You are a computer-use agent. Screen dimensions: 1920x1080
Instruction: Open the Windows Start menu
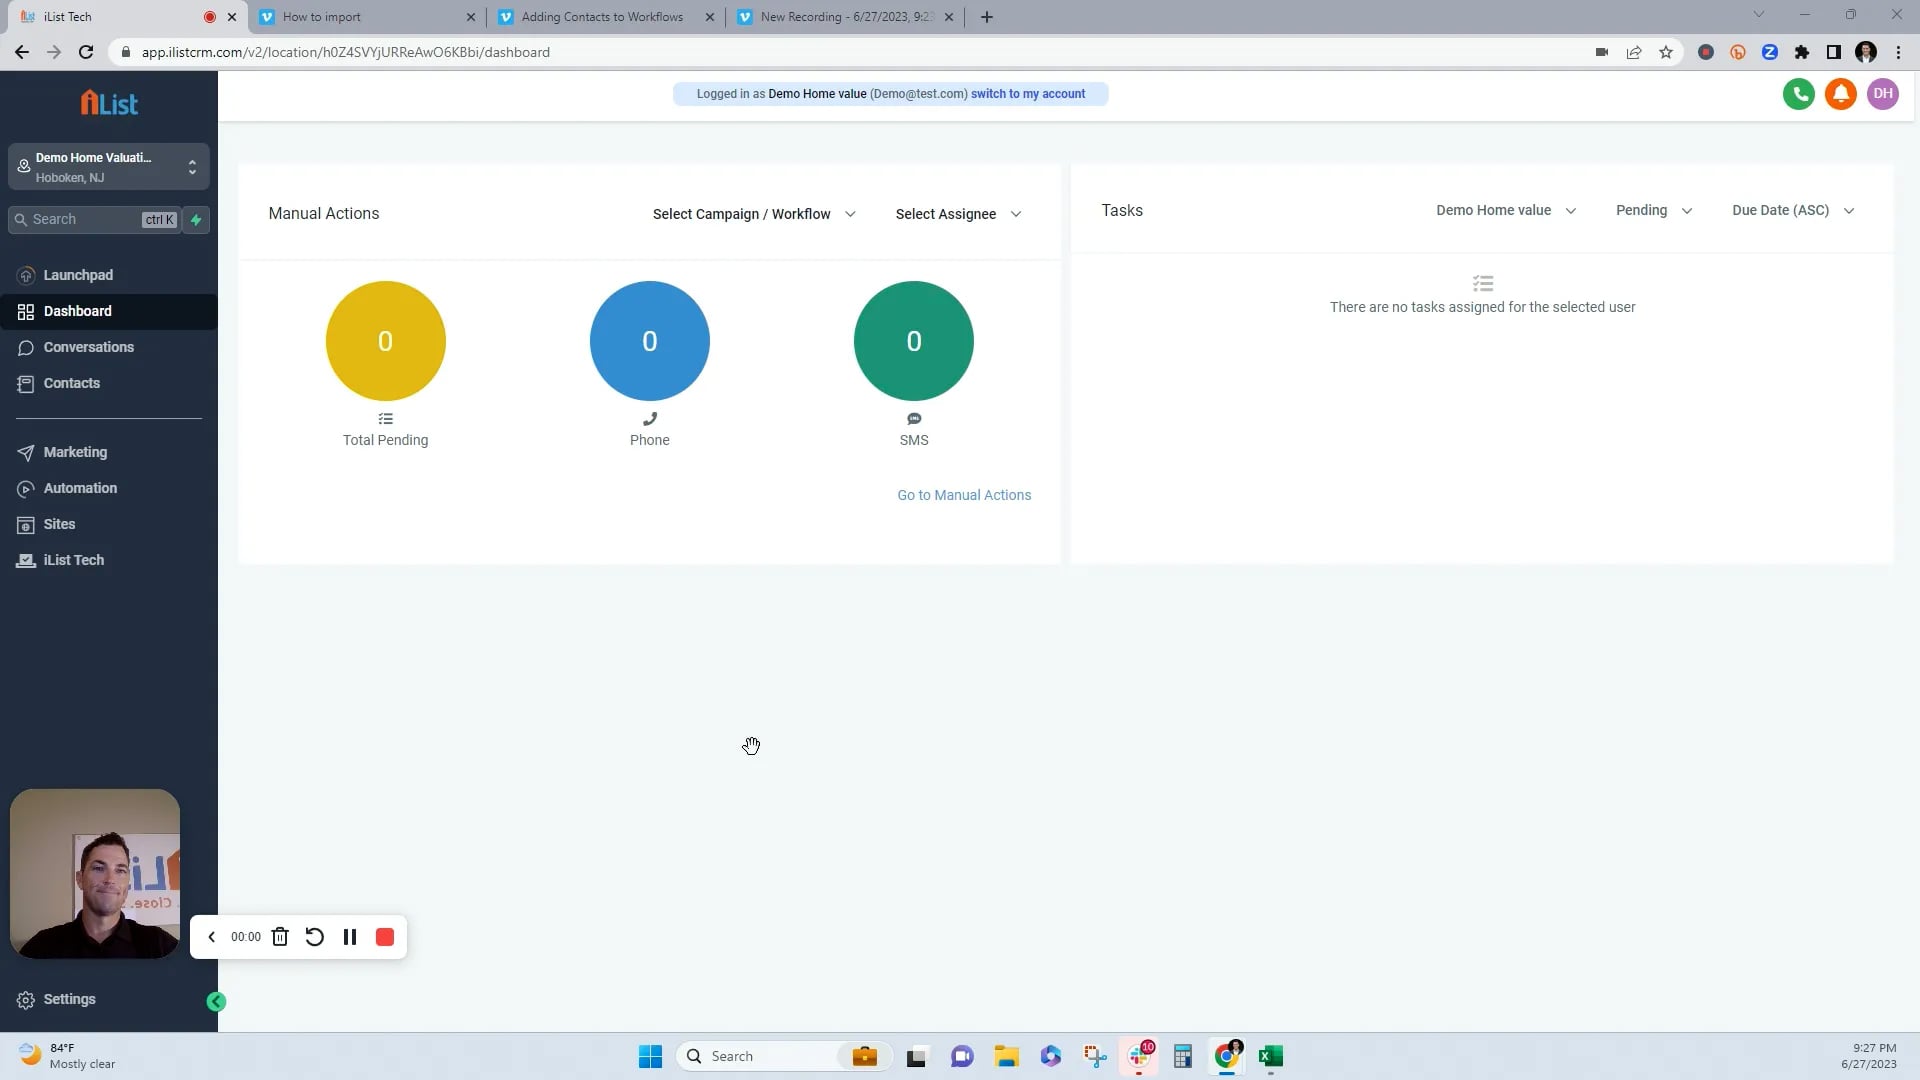coord(650,1056)
